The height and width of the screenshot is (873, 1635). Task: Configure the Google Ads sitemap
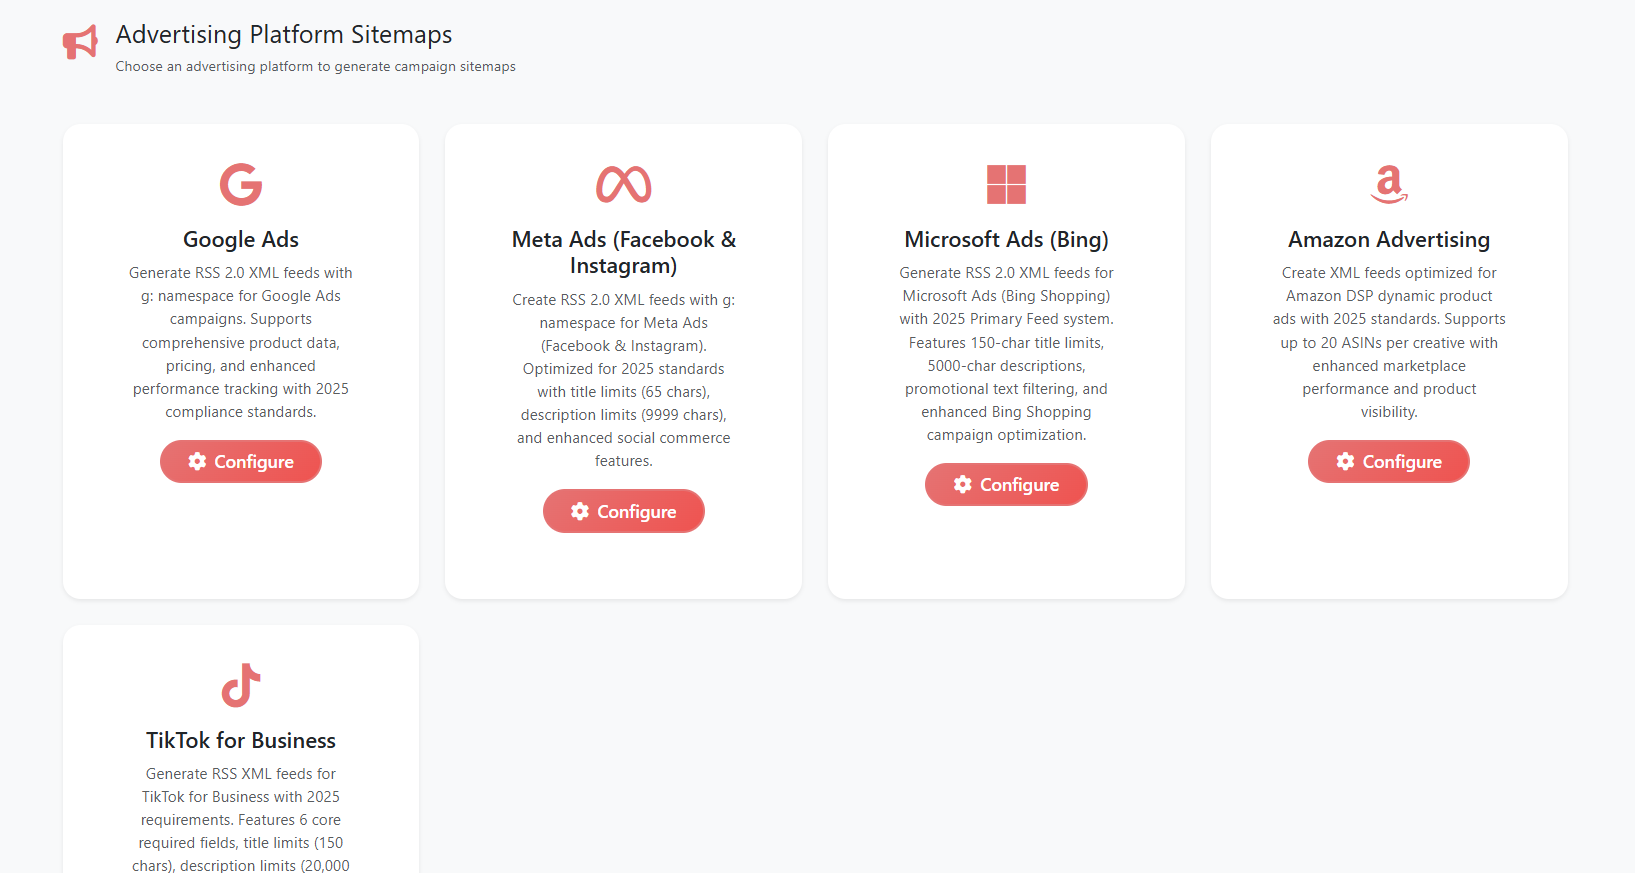tap(241, 461)
